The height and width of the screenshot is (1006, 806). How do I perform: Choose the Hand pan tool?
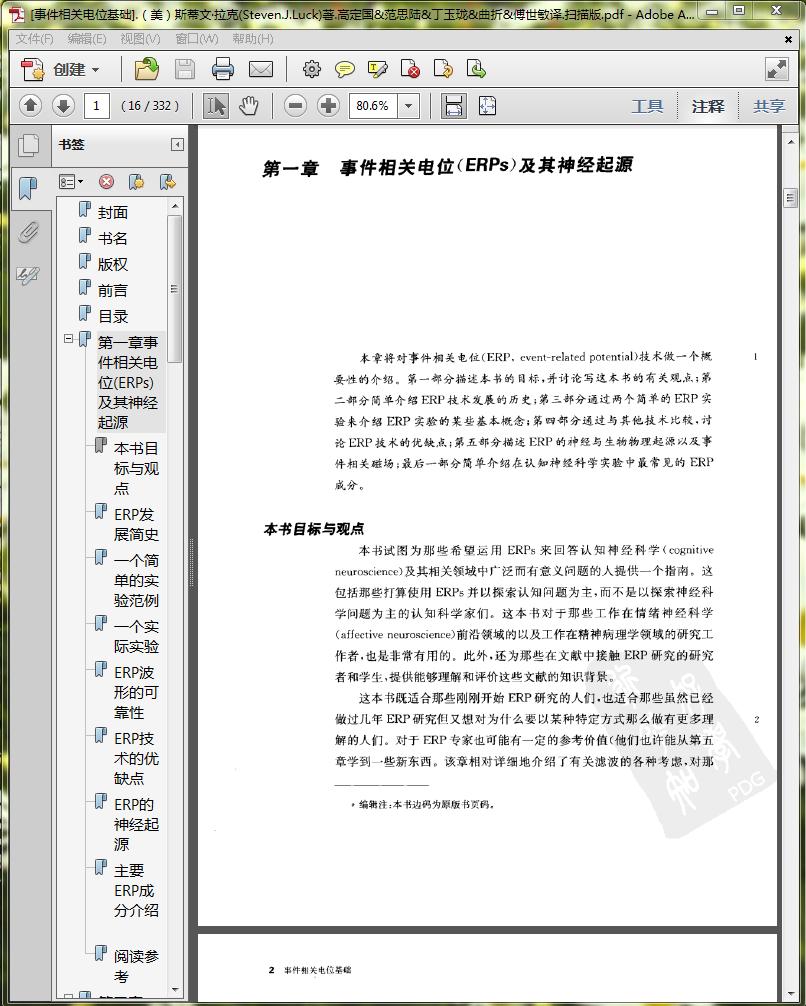click(x=248, y=105)
